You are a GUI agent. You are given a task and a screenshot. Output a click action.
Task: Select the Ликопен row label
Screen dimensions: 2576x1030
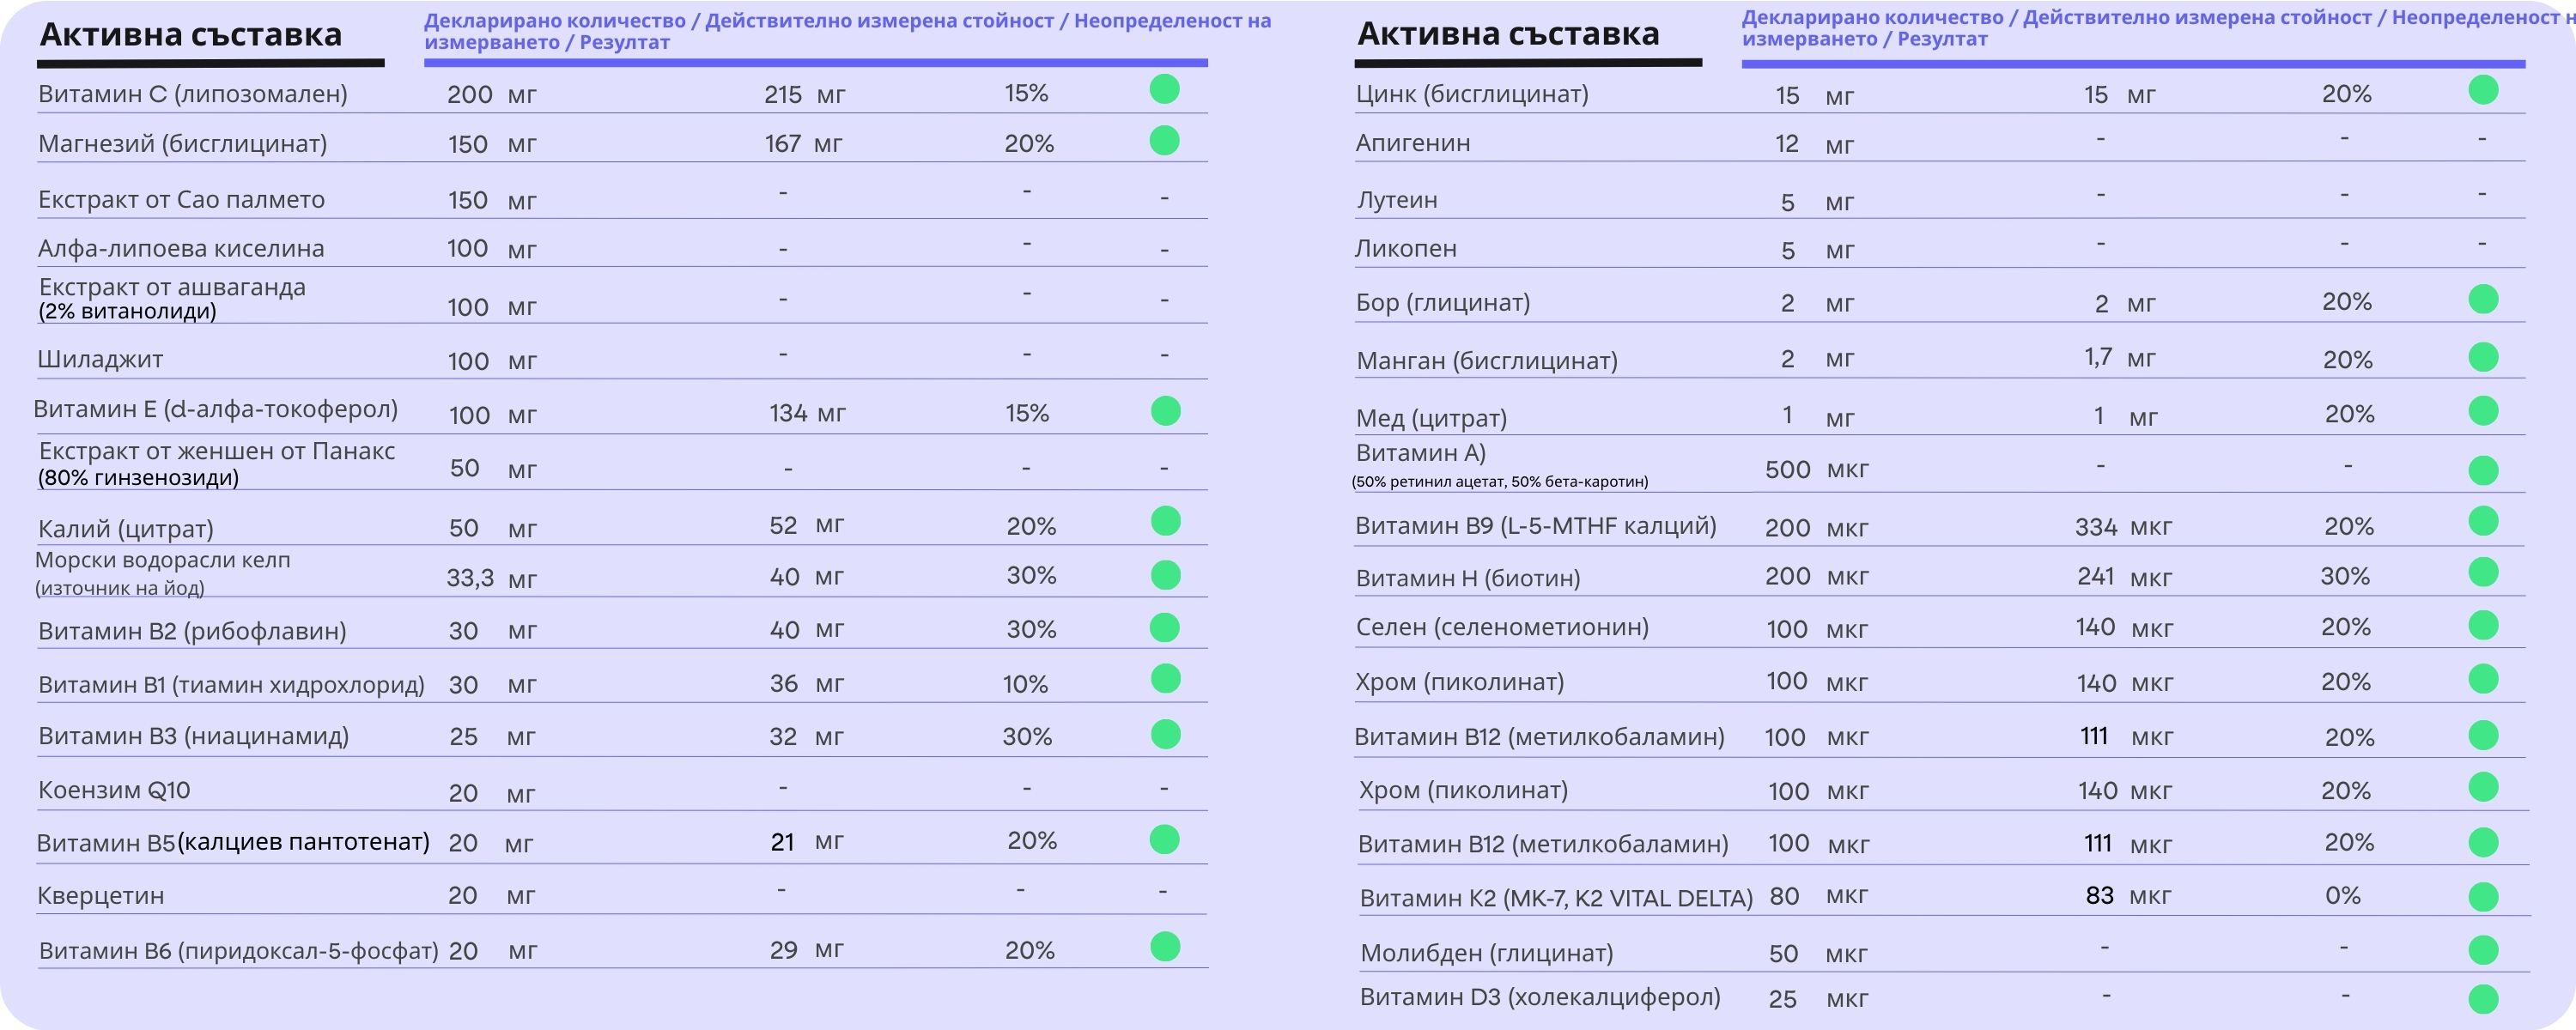(x=1405, y=249)
